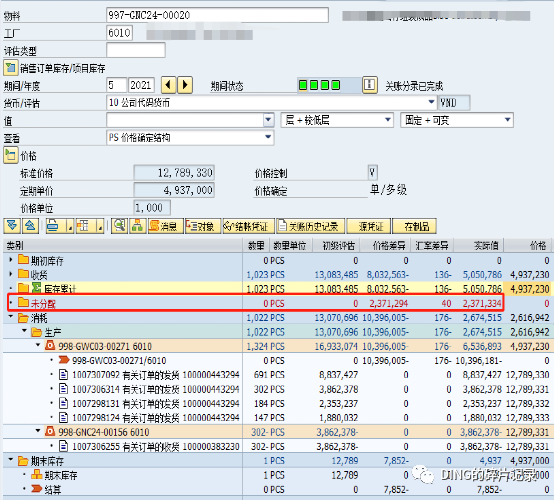Click the 实际值 column header
This screenshot has width=554, height=500.
coord(479,245)
